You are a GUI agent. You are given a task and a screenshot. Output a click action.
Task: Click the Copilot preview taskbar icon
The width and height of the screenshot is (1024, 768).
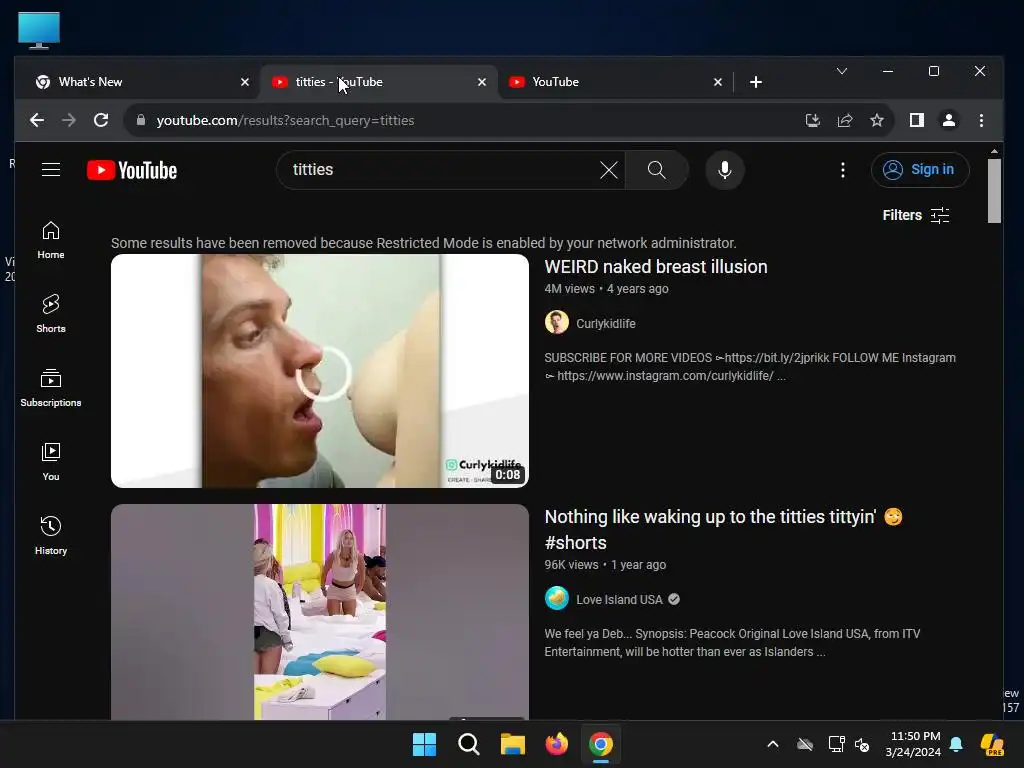pyautogui.click(x=992, y=744)
